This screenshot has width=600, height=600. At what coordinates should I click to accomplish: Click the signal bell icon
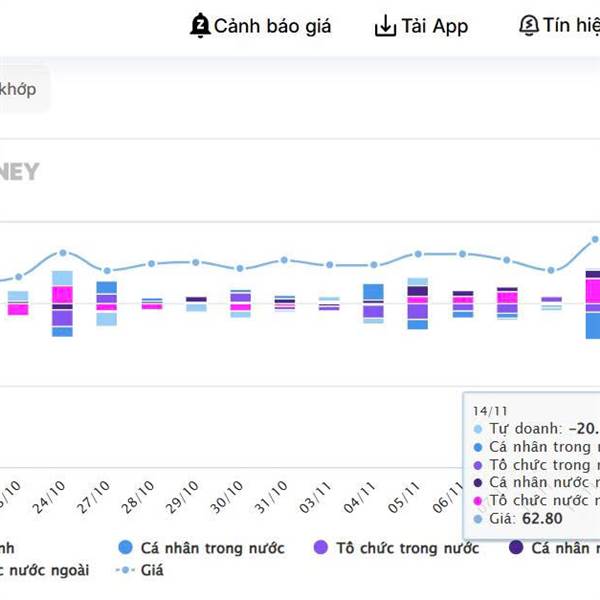click(x=529, y=26)
